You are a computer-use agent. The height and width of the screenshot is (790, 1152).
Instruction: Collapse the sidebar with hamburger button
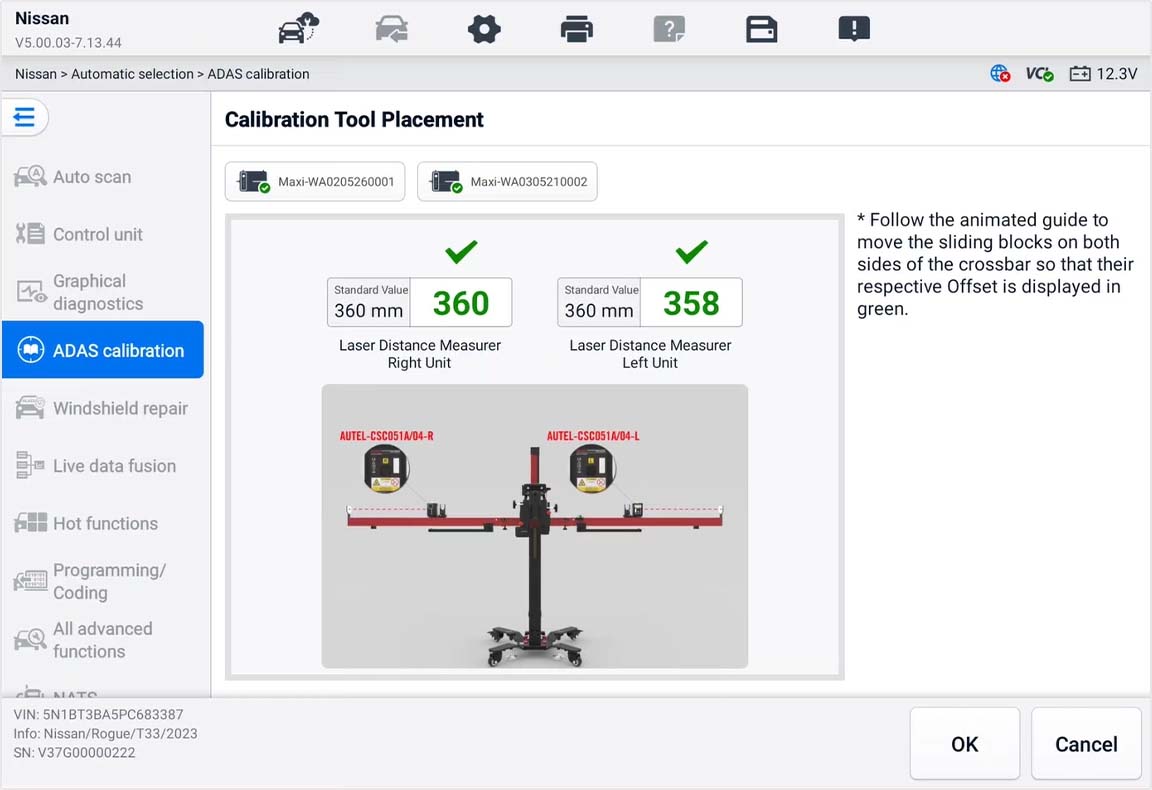(24, 117)
